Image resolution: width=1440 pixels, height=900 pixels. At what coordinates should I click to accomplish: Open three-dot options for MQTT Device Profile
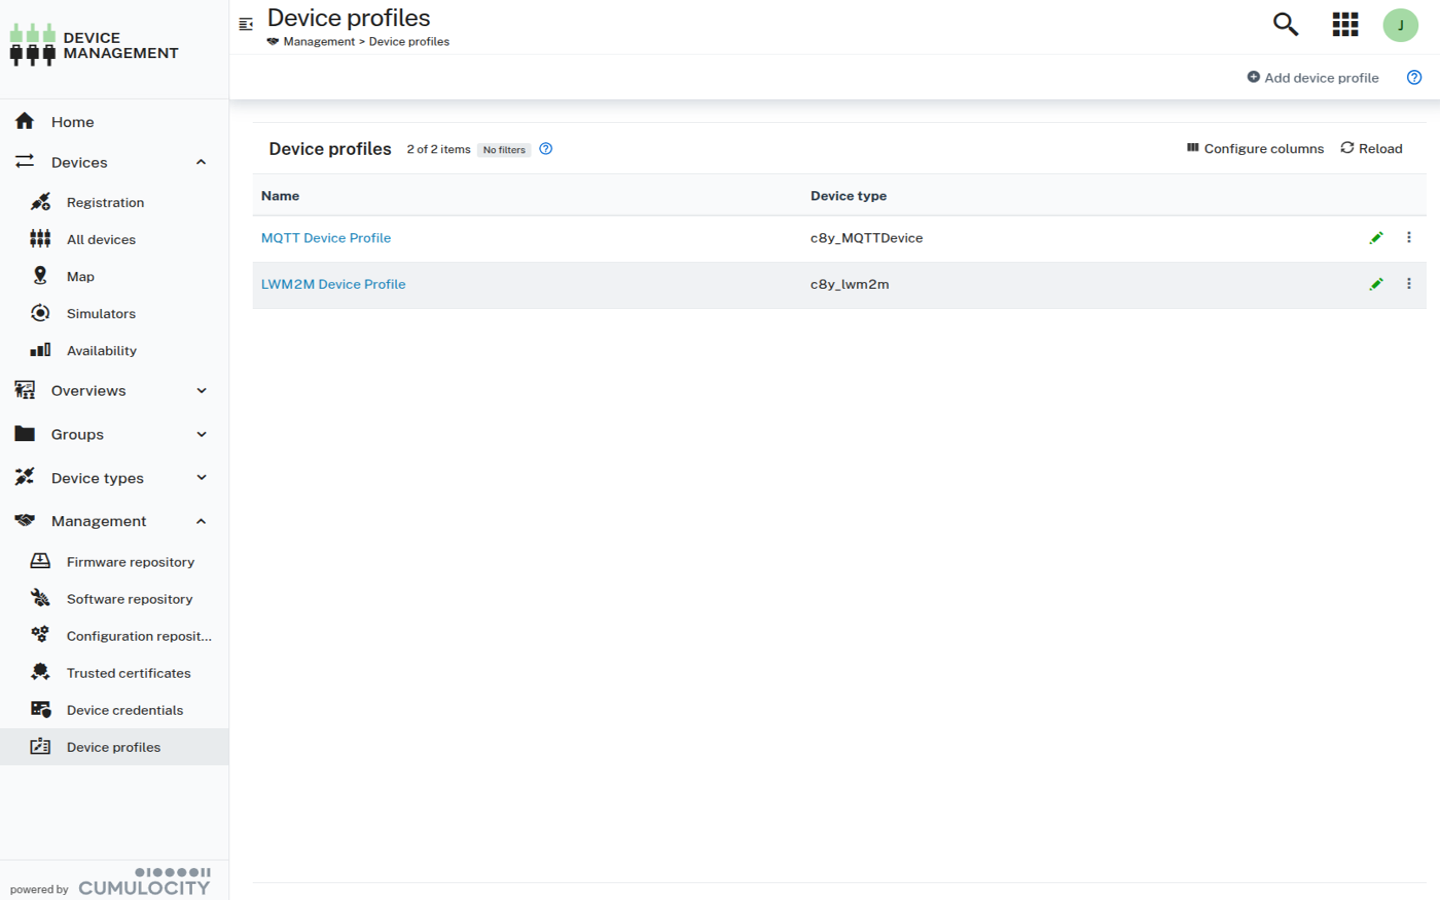click(1409, 237)
